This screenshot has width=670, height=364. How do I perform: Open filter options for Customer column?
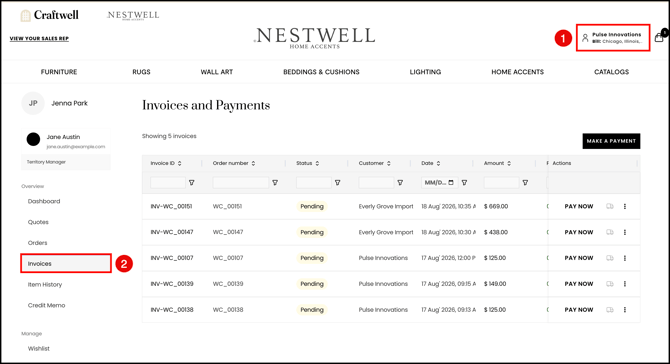click(x=400, y=182)
